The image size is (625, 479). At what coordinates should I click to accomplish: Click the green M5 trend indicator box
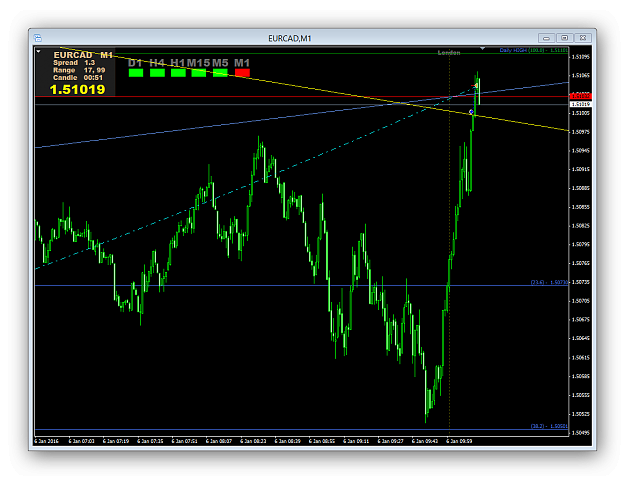click(220, 73)
